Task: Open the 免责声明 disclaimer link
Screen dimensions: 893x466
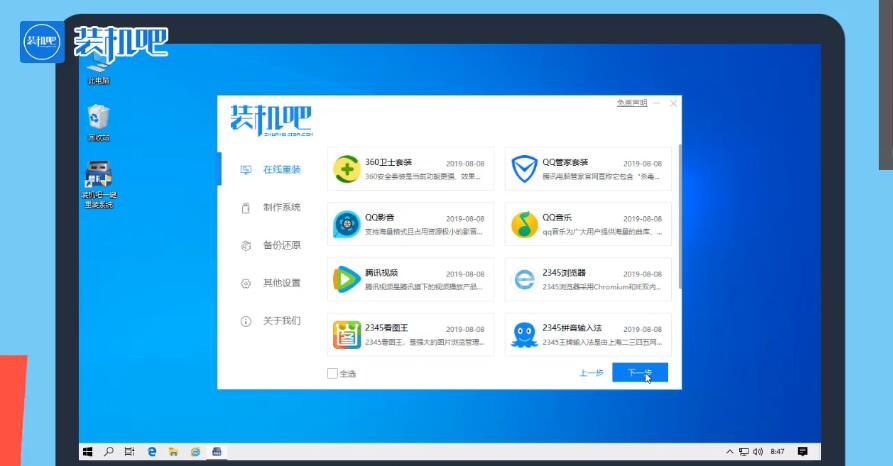Action: 632,103
